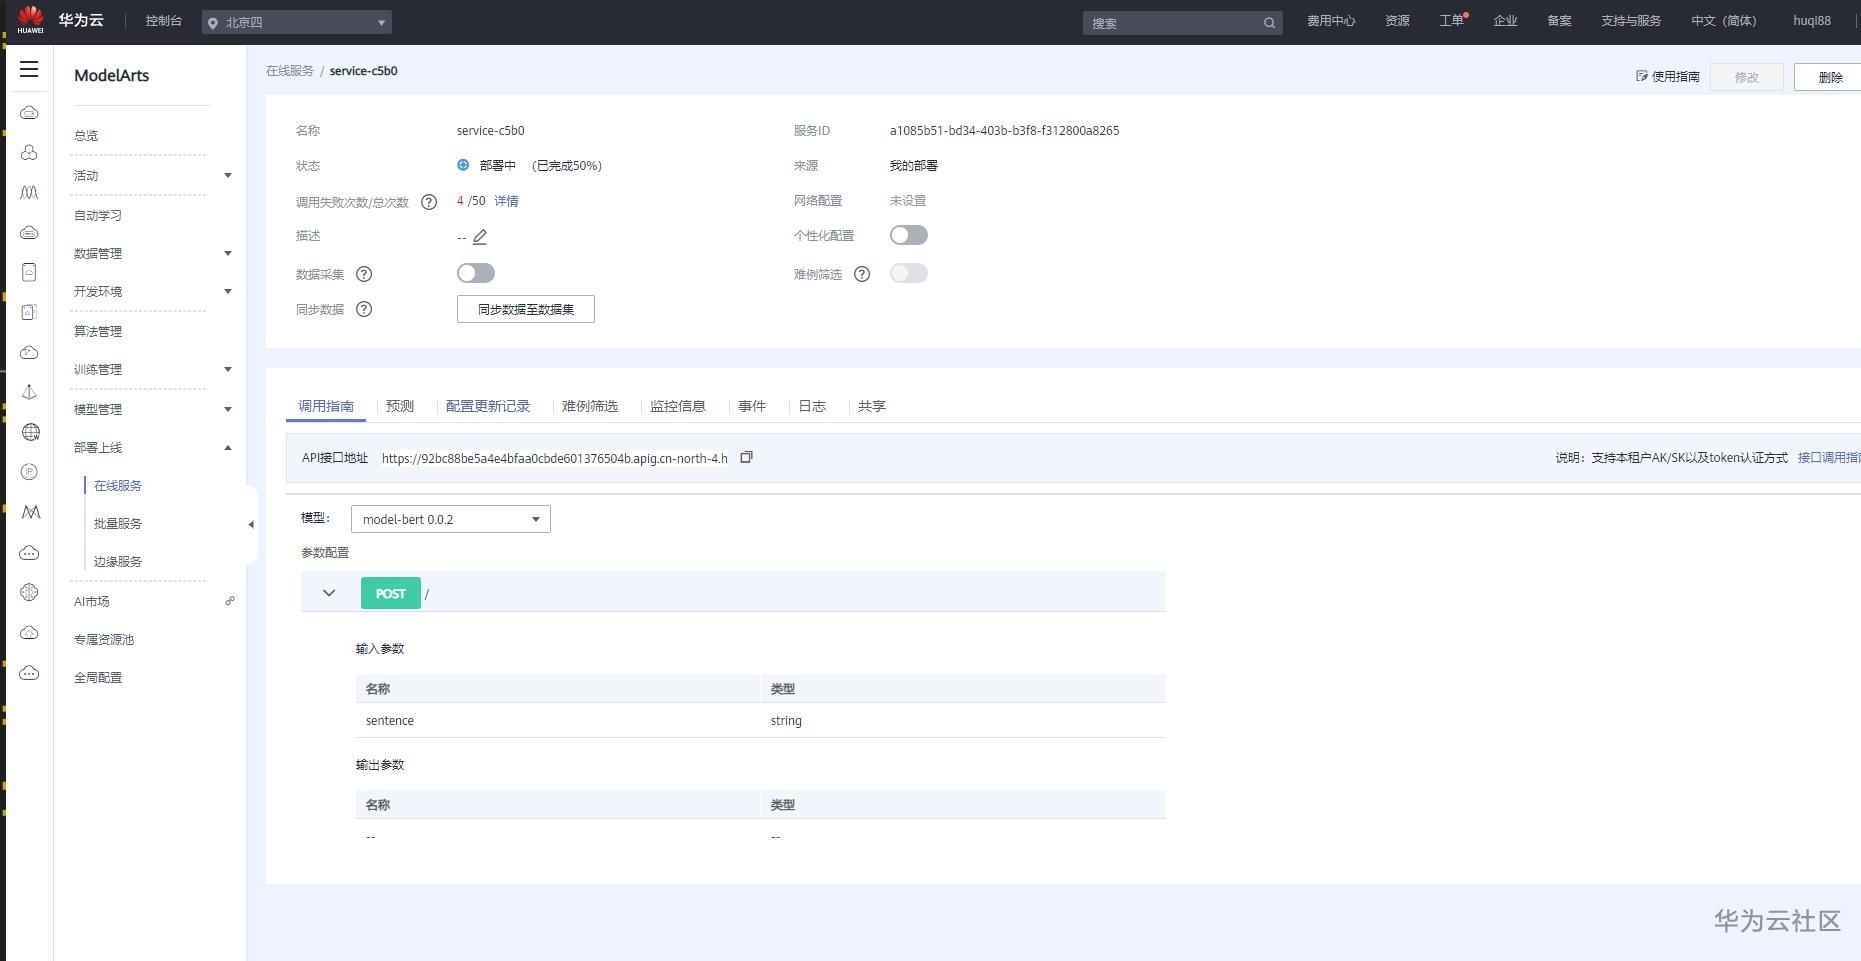Collapse the POST endpoint chevron
The height and width of the screenshot is (961, 1861).
(x=329, y=593)
